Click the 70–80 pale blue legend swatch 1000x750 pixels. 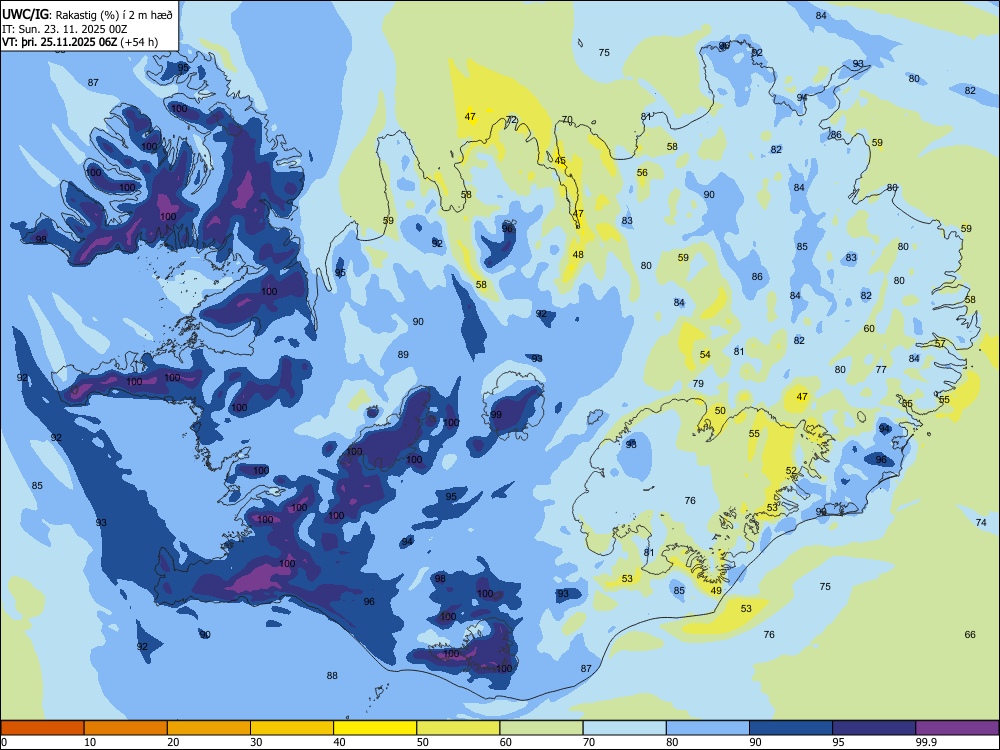[x=624, y=728]
